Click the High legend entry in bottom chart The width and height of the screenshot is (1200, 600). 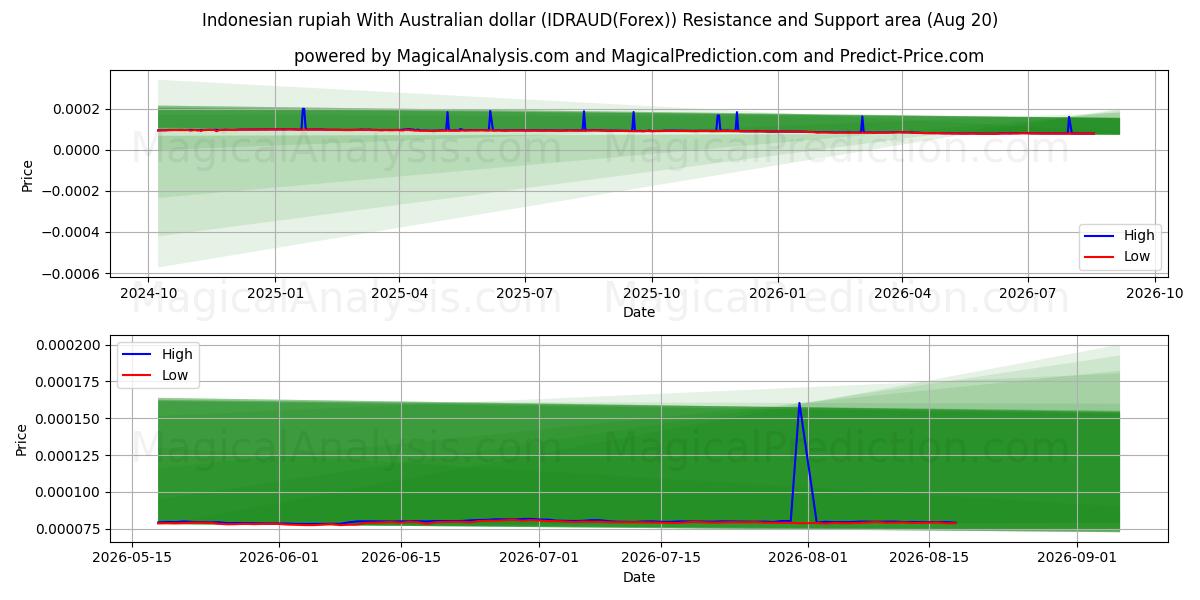(x=160, y=355)
